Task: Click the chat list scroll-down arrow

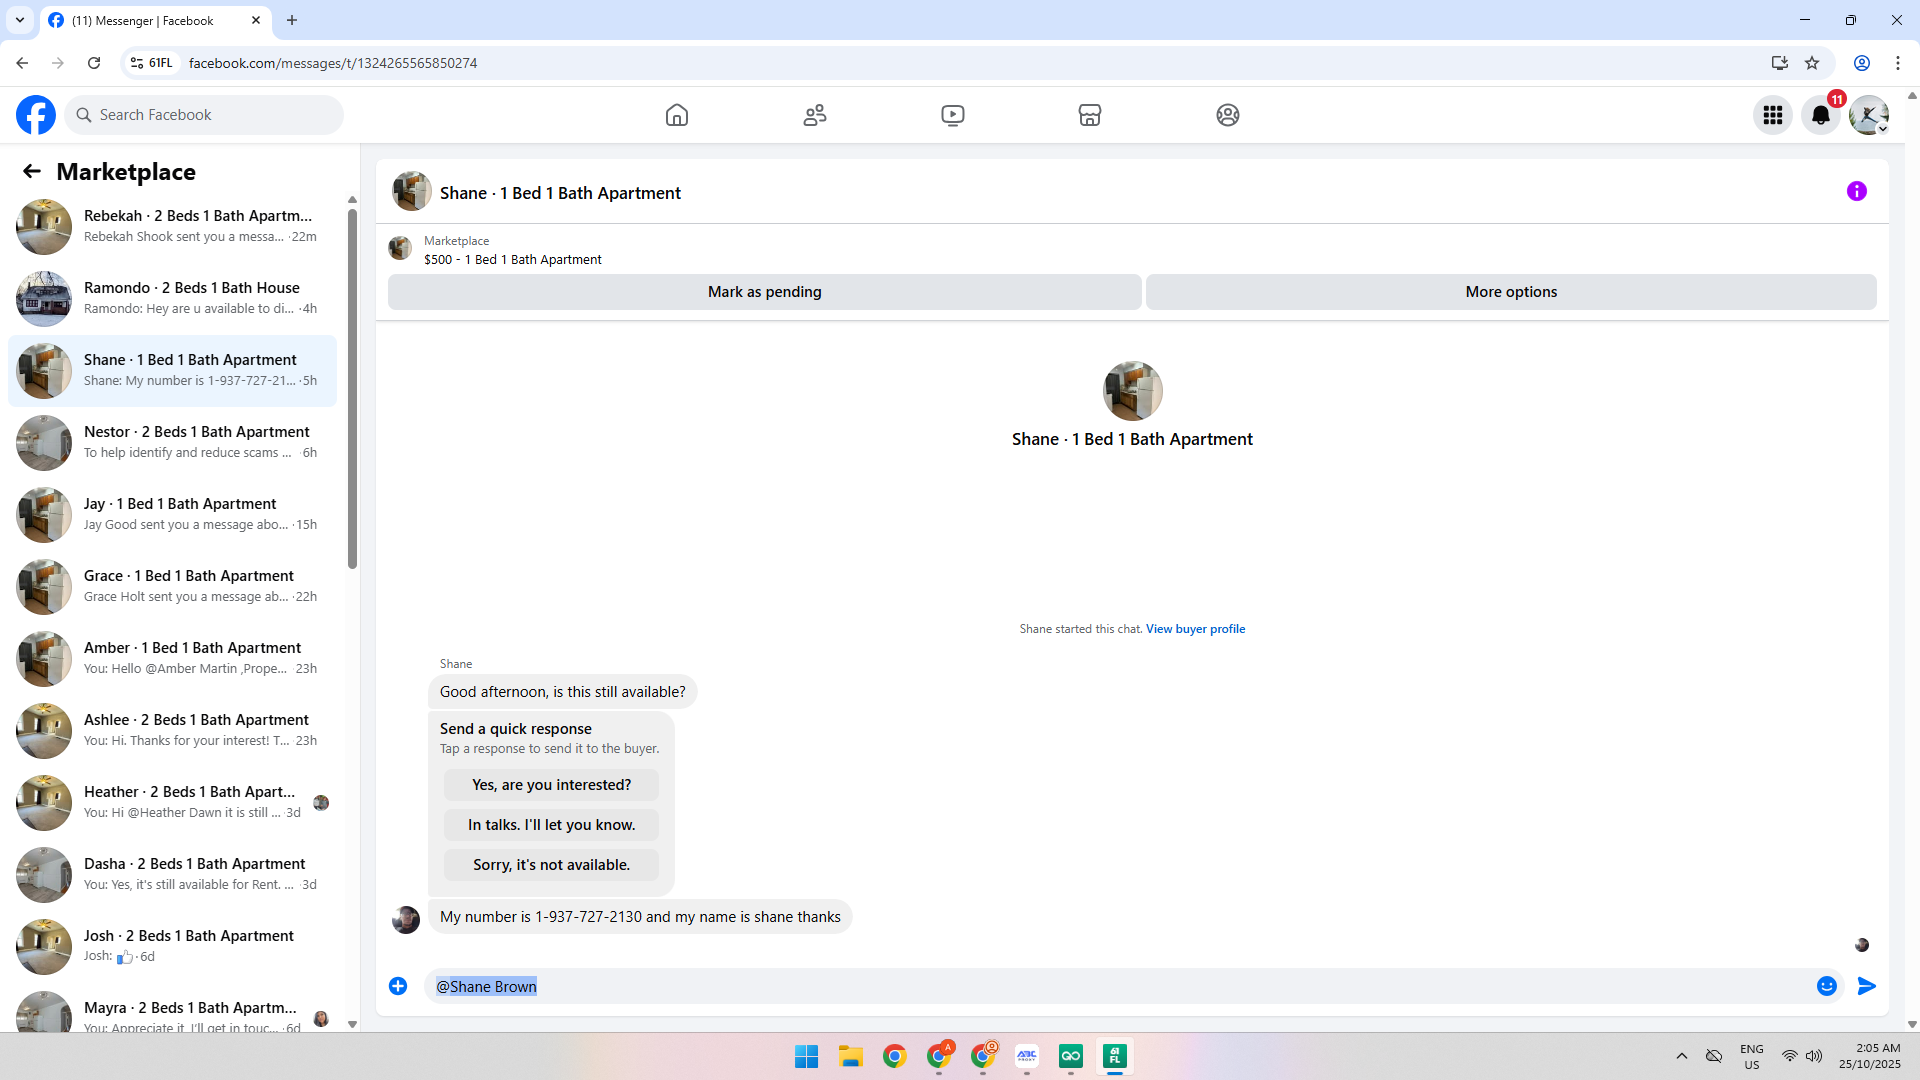Action: (352, 1024)
